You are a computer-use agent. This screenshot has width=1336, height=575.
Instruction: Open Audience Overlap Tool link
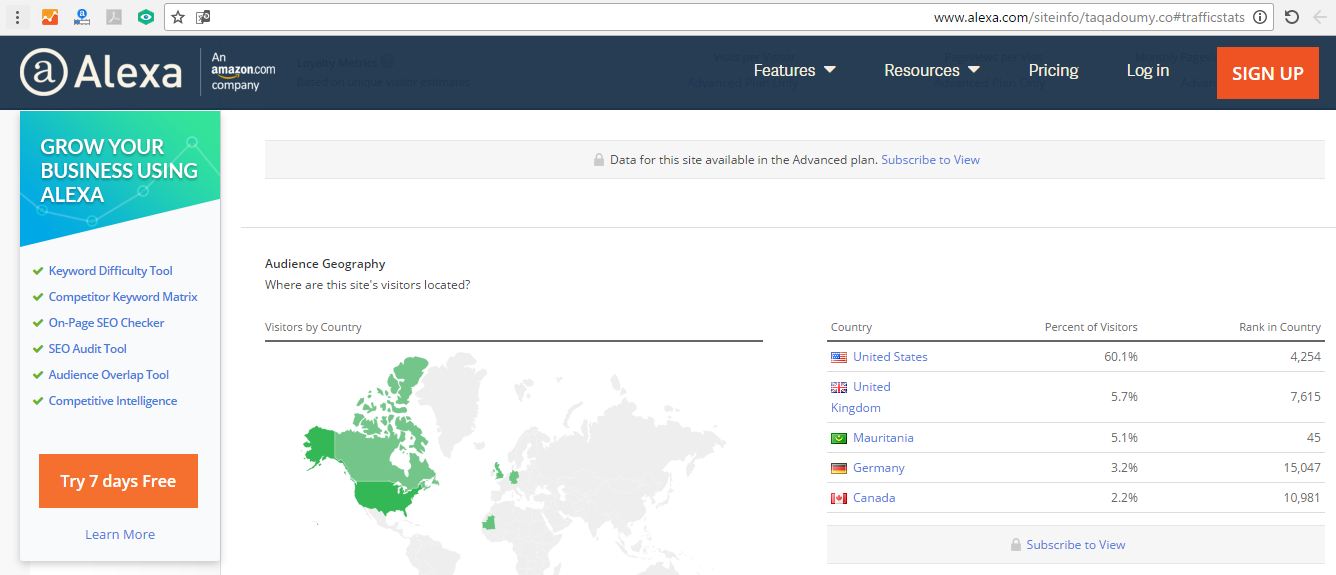(109, 375)
